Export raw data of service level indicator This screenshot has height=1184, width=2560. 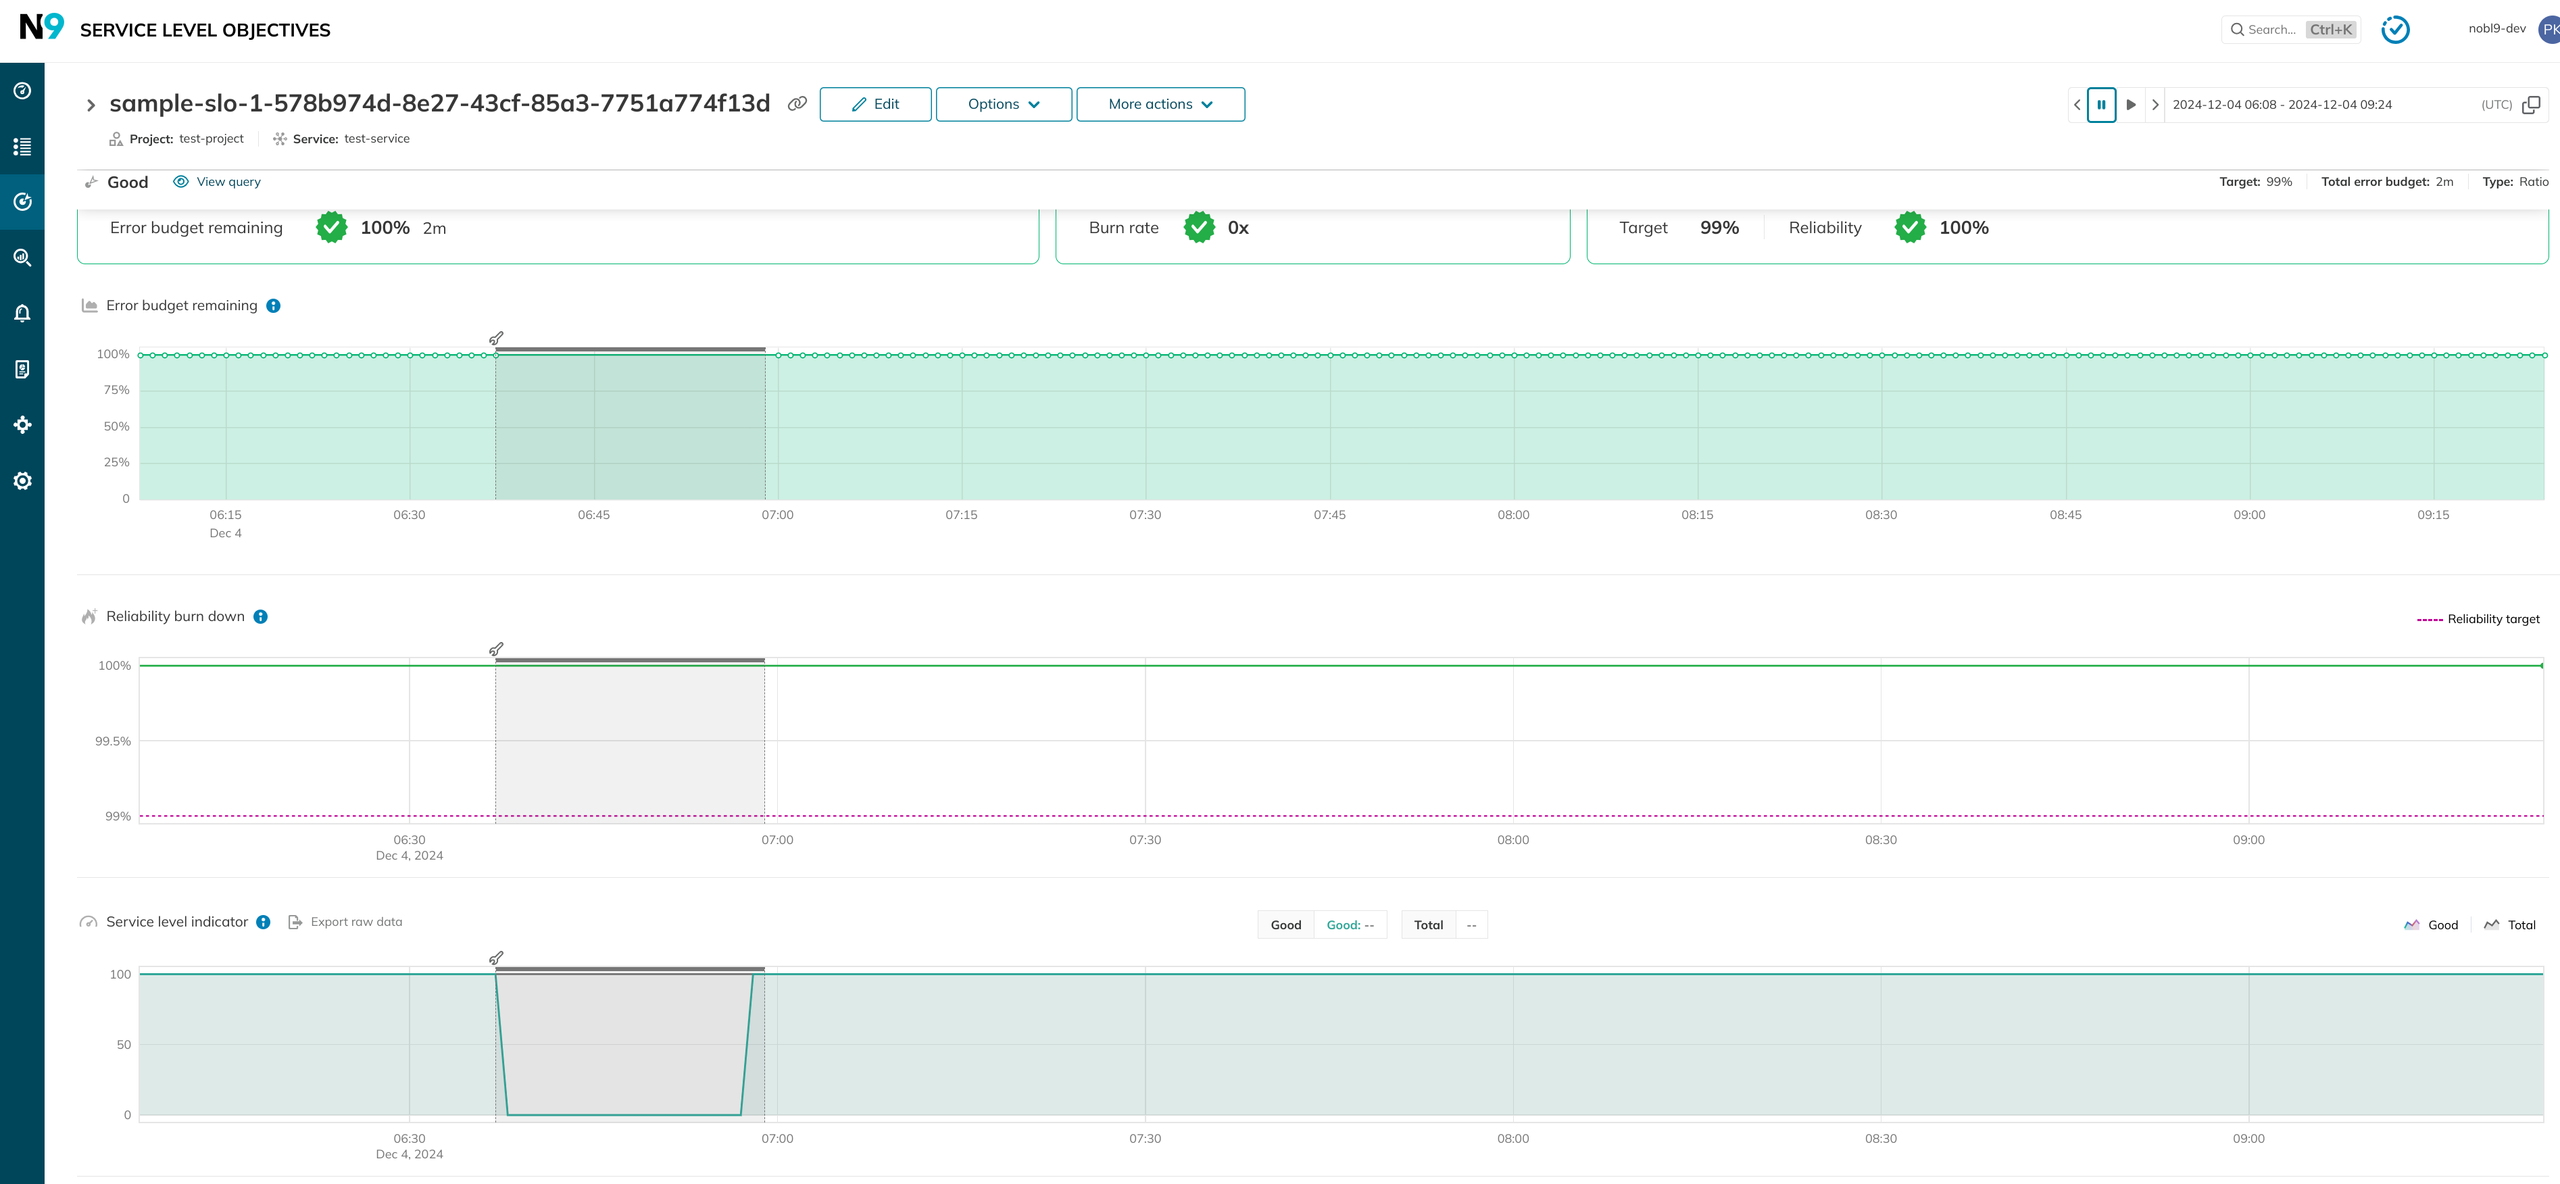pos(345,922)
